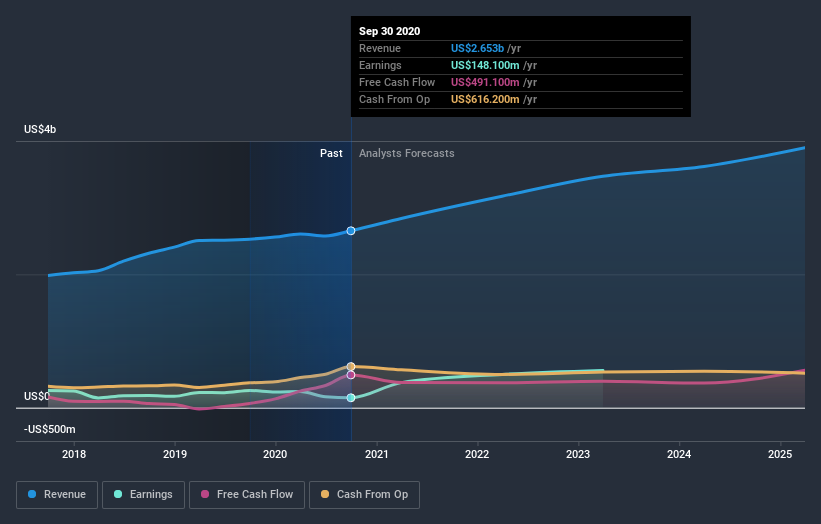Click the Analysts Forecasts label

[407, 153]
